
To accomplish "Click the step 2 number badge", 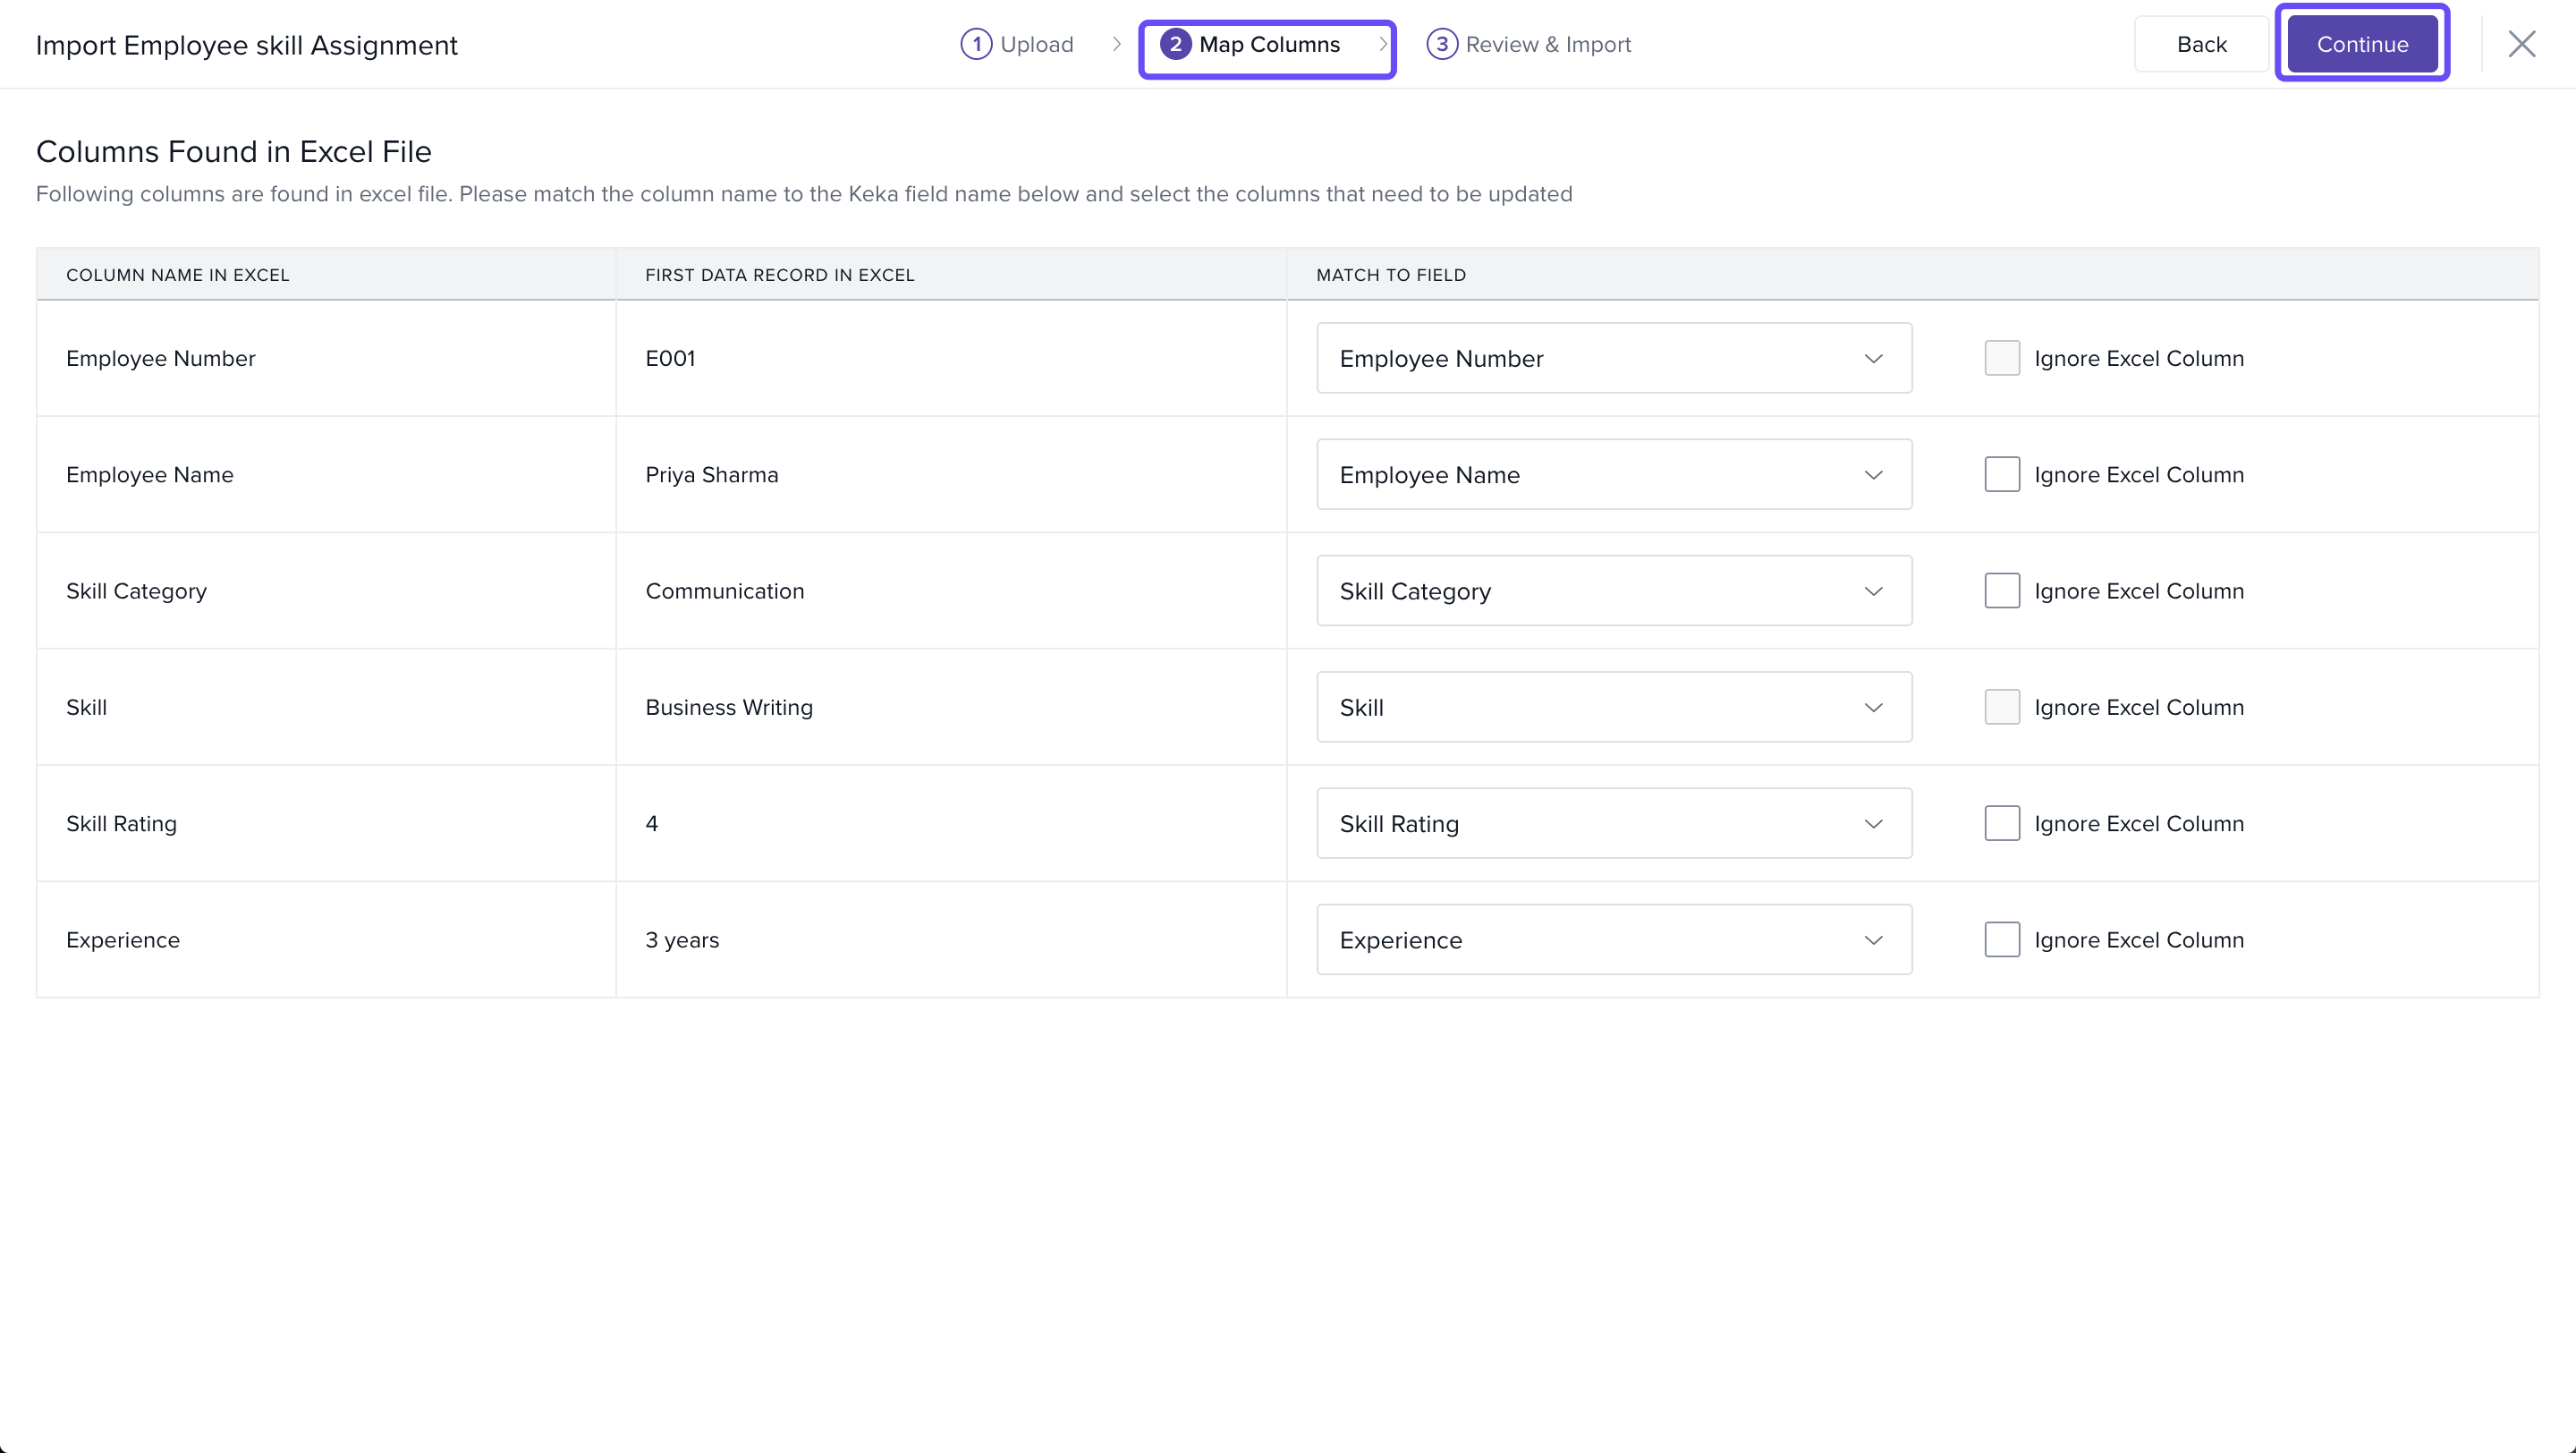I will [1175, 44].
